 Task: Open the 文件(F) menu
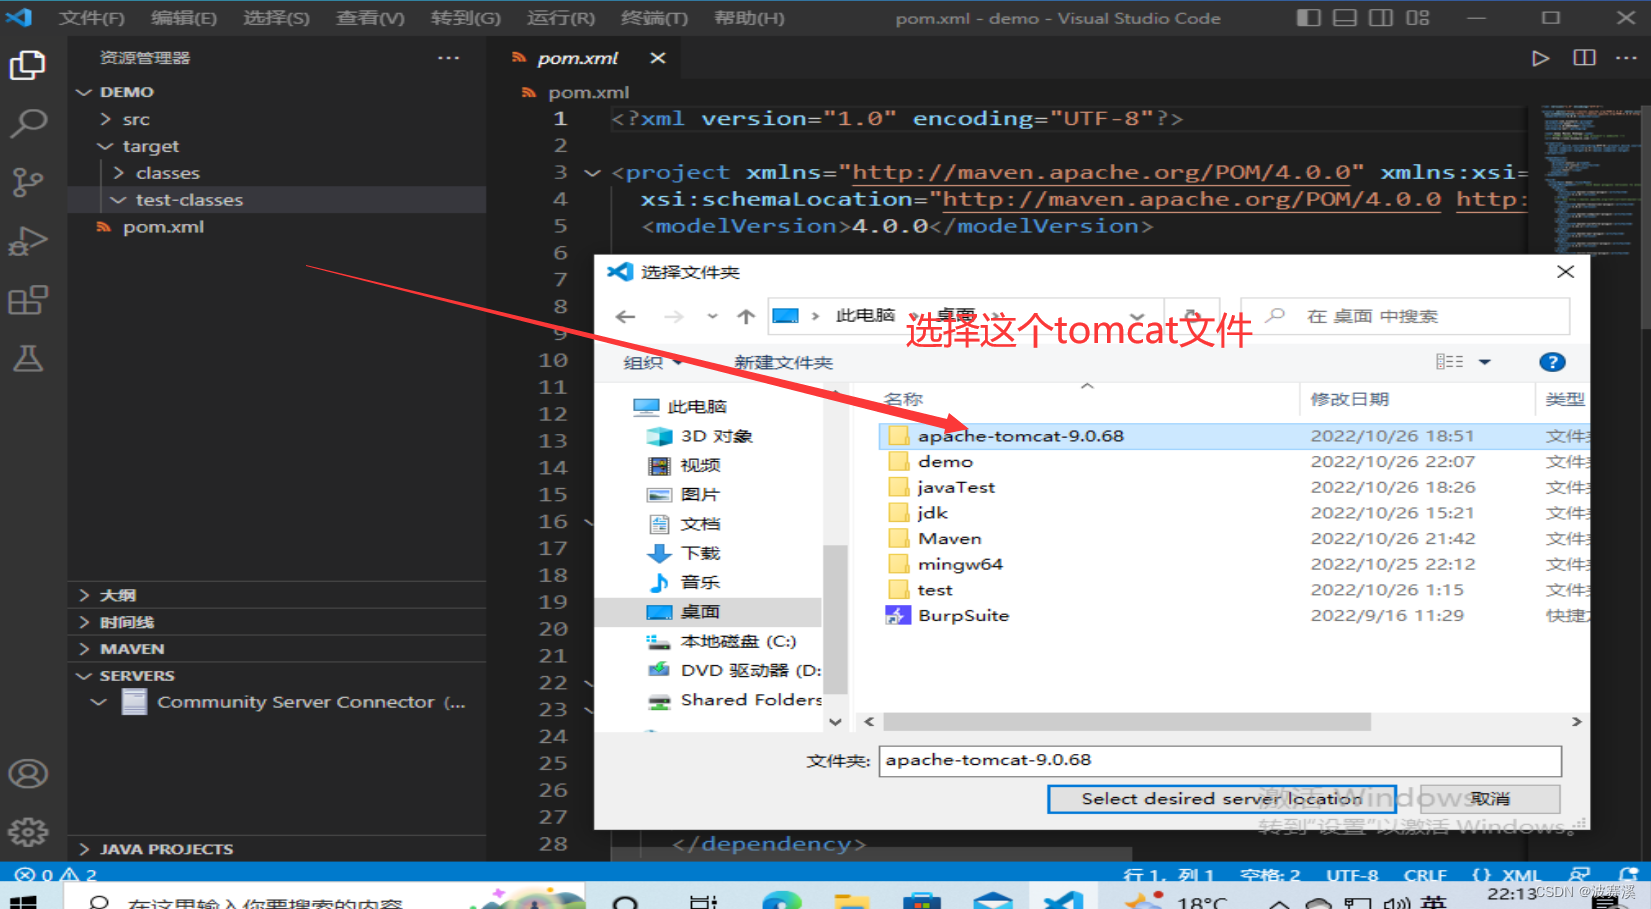(x=91, y=18)
